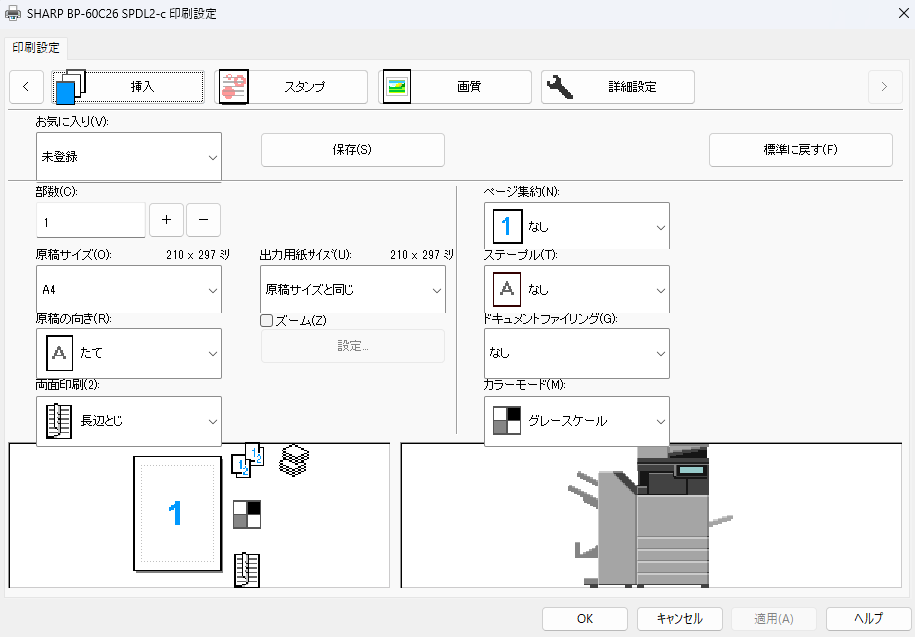Click the grayscale icon in preview pane

coord(247,514)
